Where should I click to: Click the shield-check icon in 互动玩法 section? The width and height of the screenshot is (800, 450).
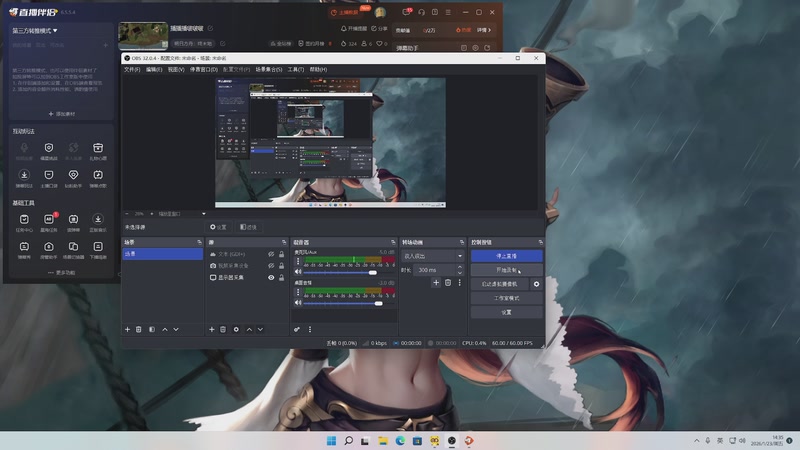point(49,147)
